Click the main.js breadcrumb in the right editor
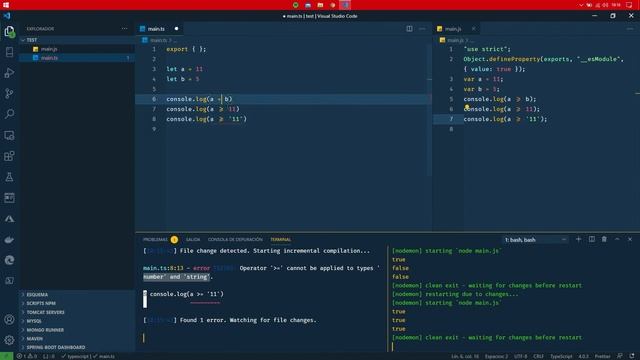 click(x=456, y=40)
